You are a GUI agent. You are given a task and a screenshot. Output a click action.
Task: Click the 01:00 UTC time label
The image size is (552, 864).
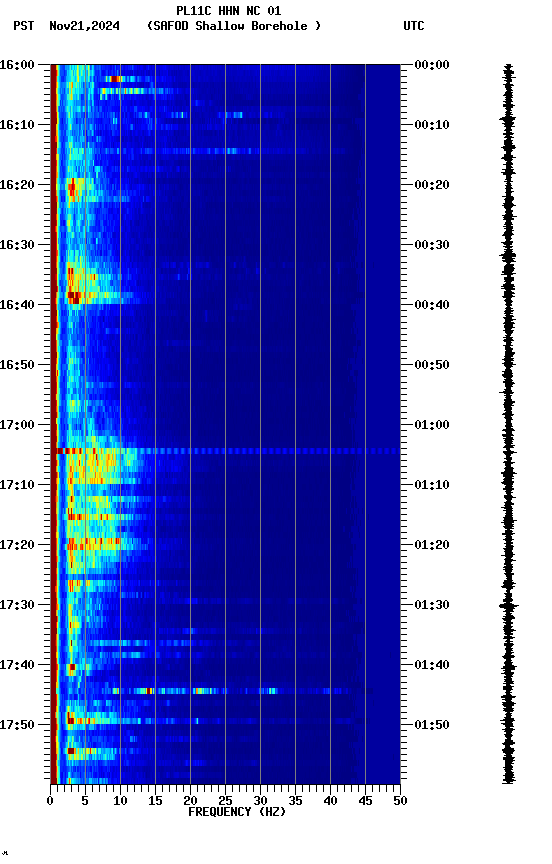432,425
